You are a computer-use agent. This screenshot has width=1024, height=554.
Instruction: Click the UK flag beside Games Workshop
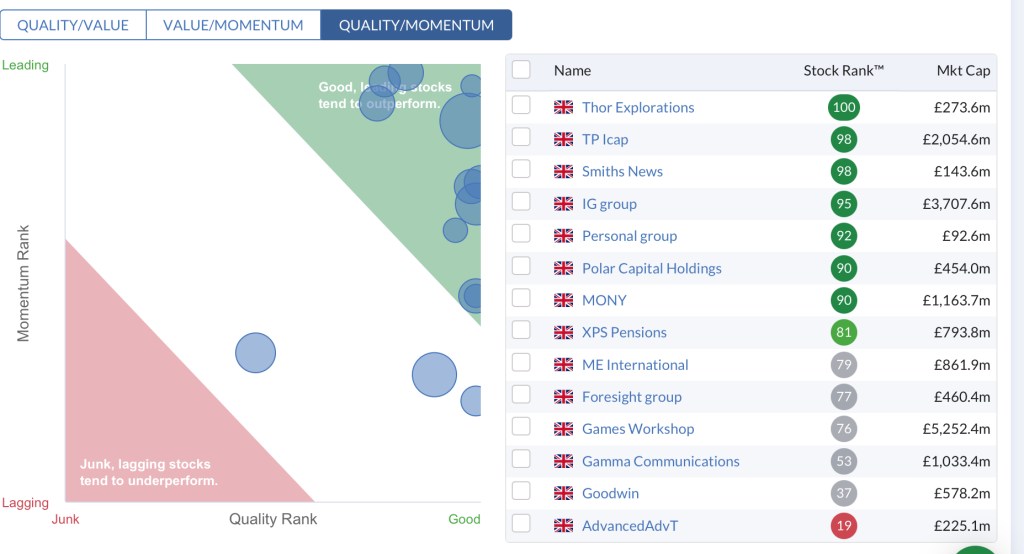click(x=563, y=429)
